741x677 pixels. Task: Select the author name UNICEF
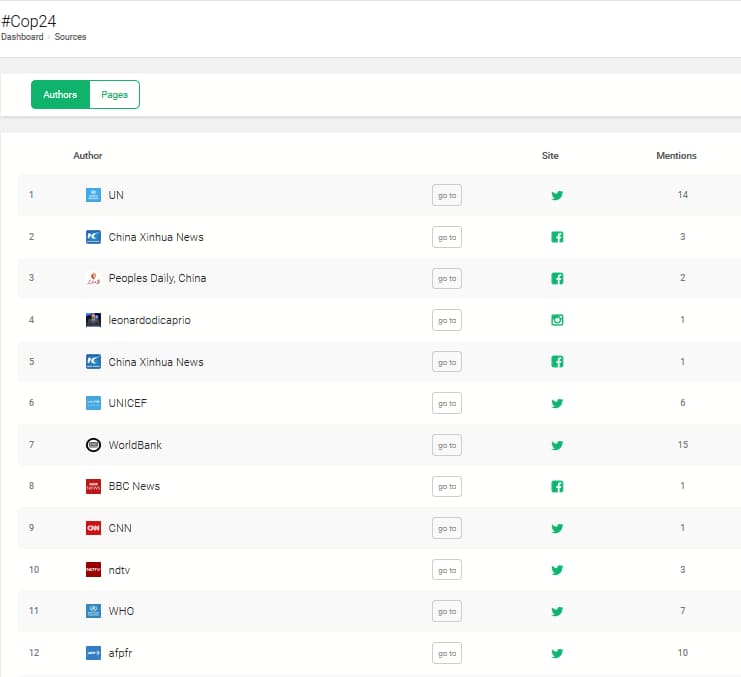(128, 403)
